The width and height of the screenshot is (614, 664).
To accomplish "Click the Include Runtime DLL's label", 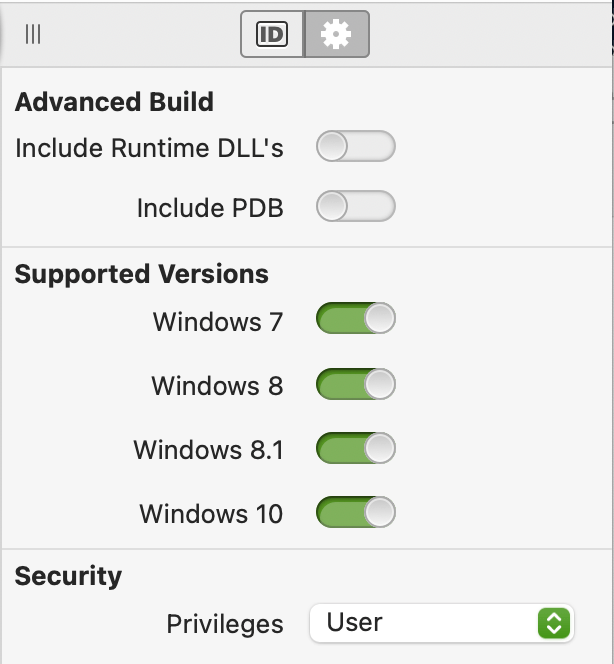I will click(149, 148).
